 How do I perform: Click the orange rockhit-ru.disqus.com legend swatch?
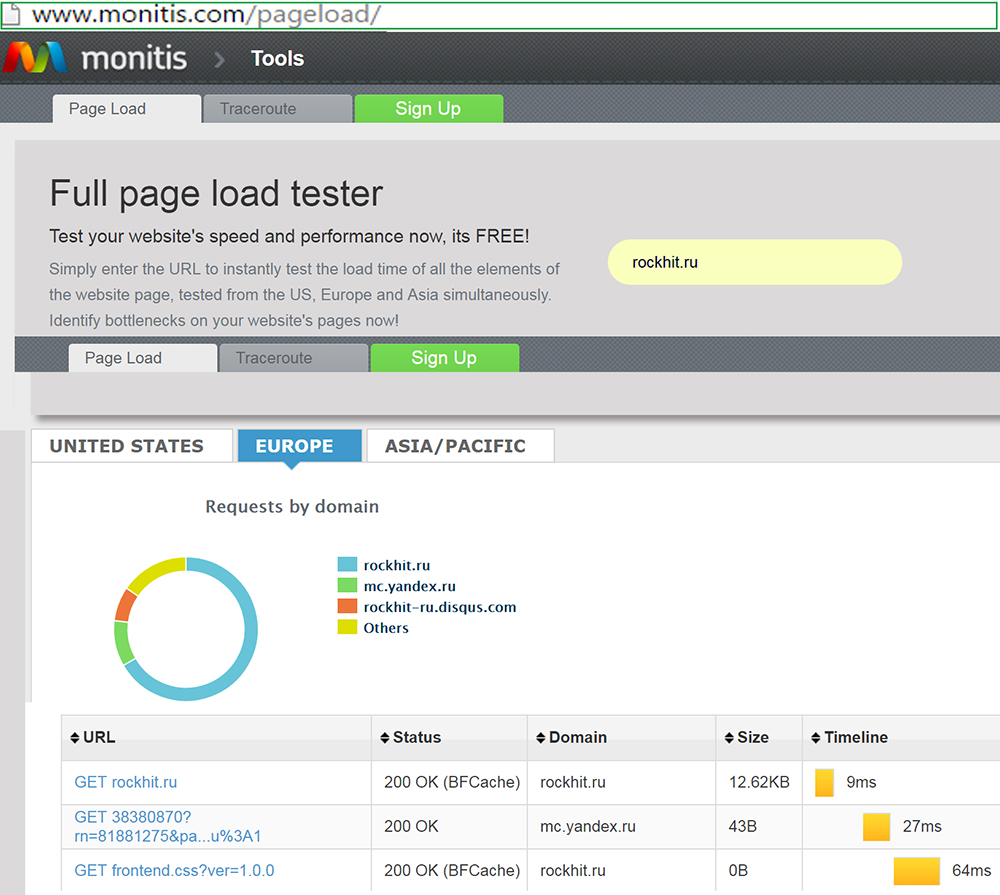pos(347,607)
